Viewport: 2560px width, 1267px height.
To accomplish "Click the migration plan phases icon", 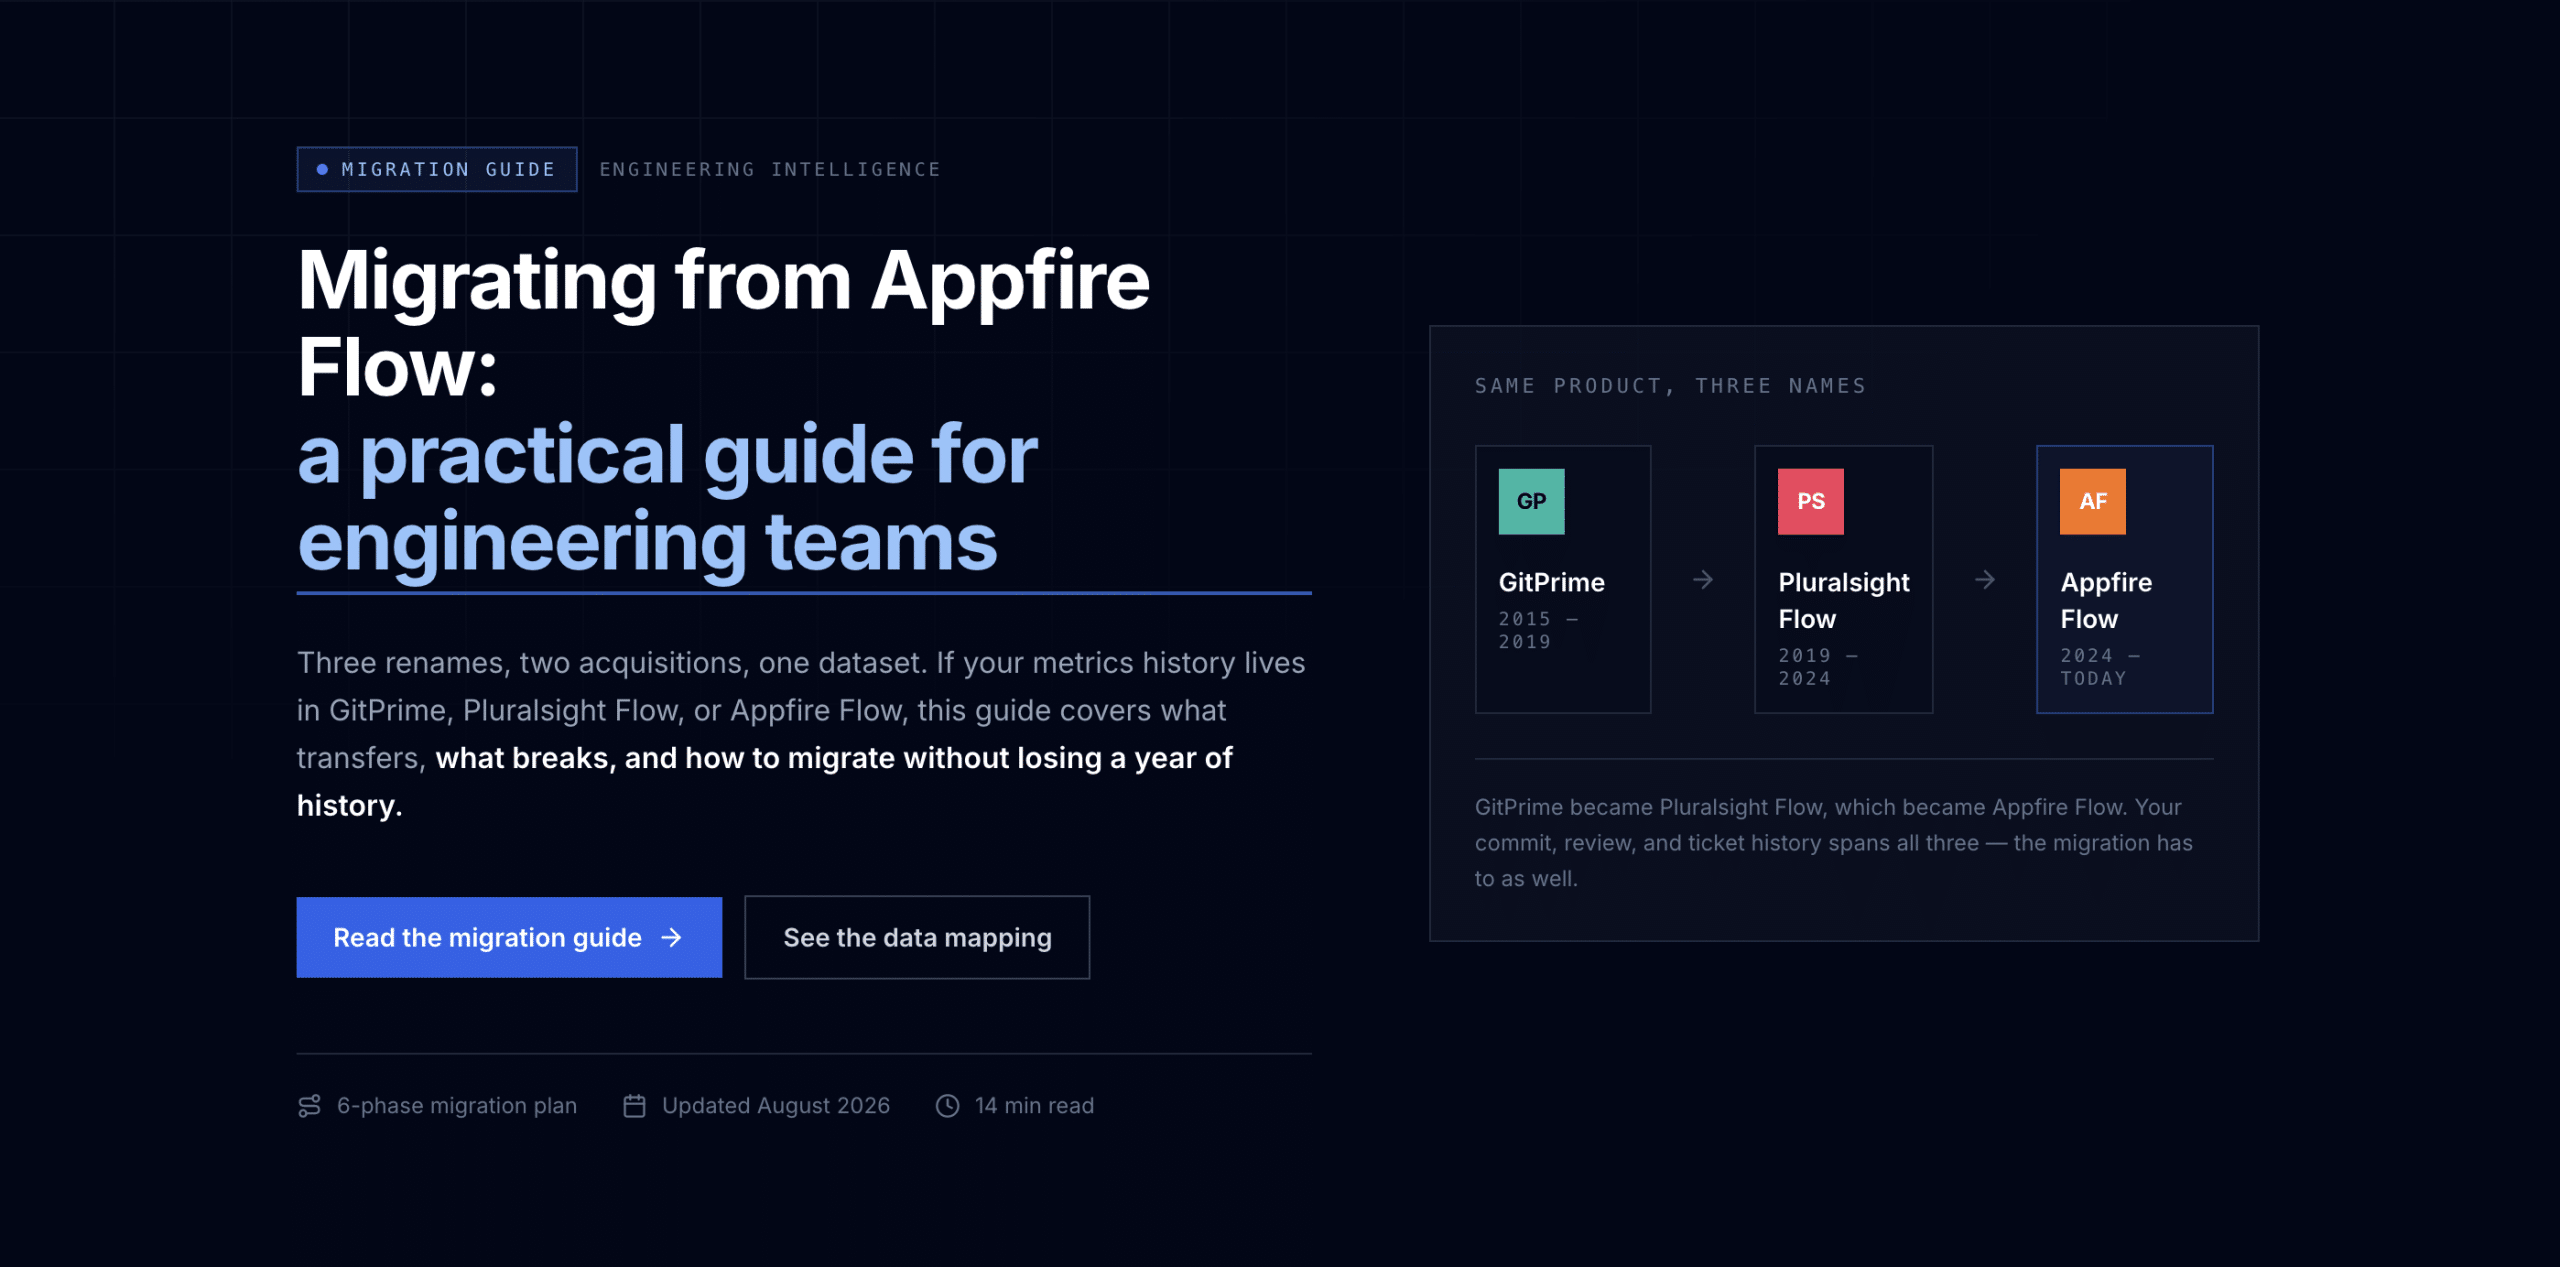I will tap(309, 1105).
